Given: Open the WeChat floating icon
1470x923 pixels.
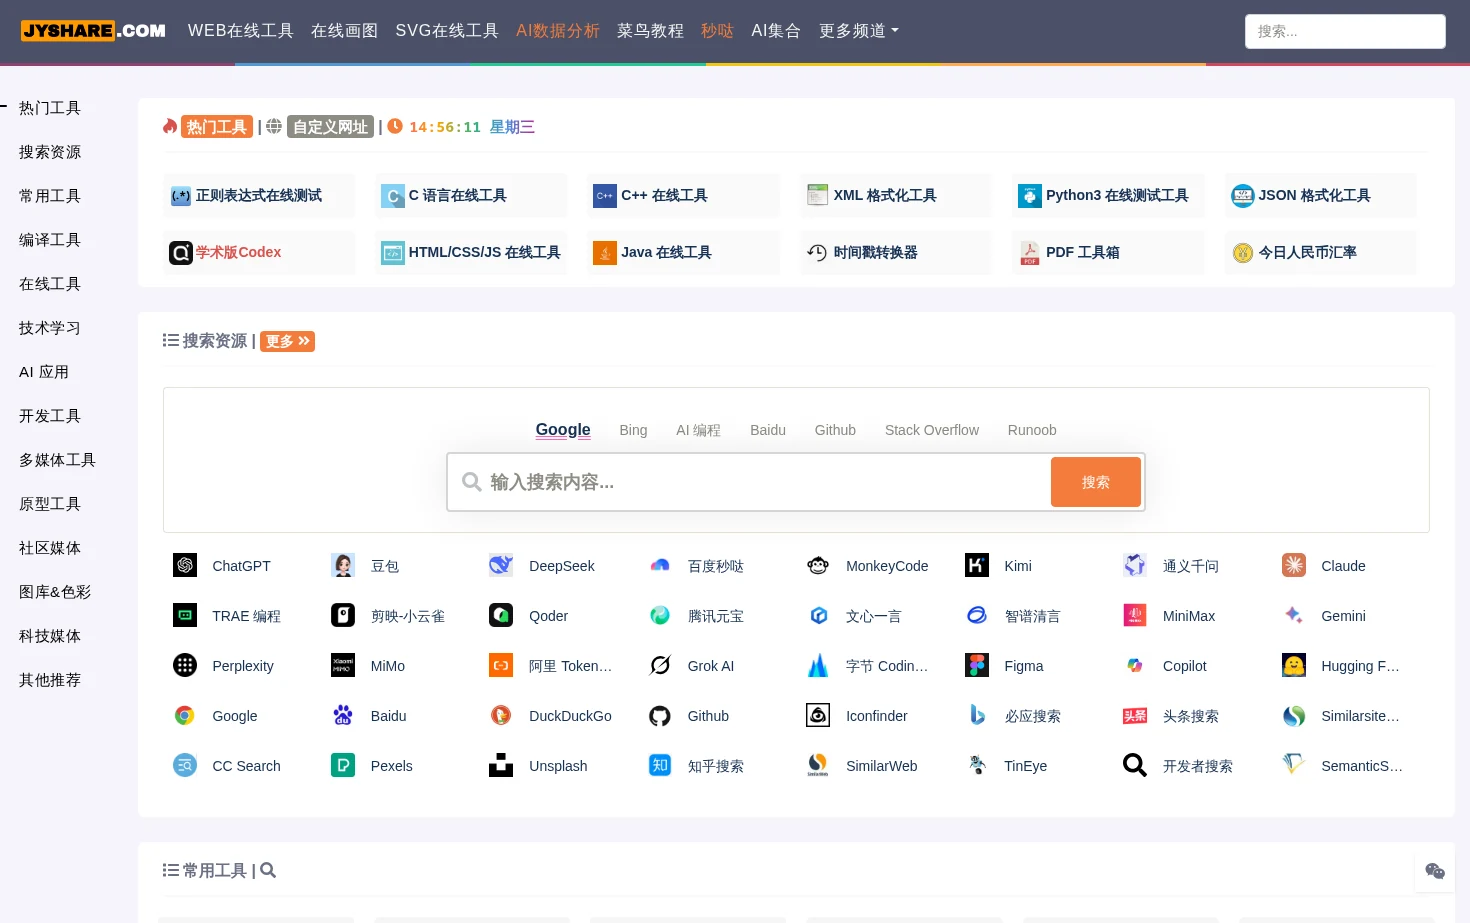Looking at the screenshot, I should pos(1435,872).
